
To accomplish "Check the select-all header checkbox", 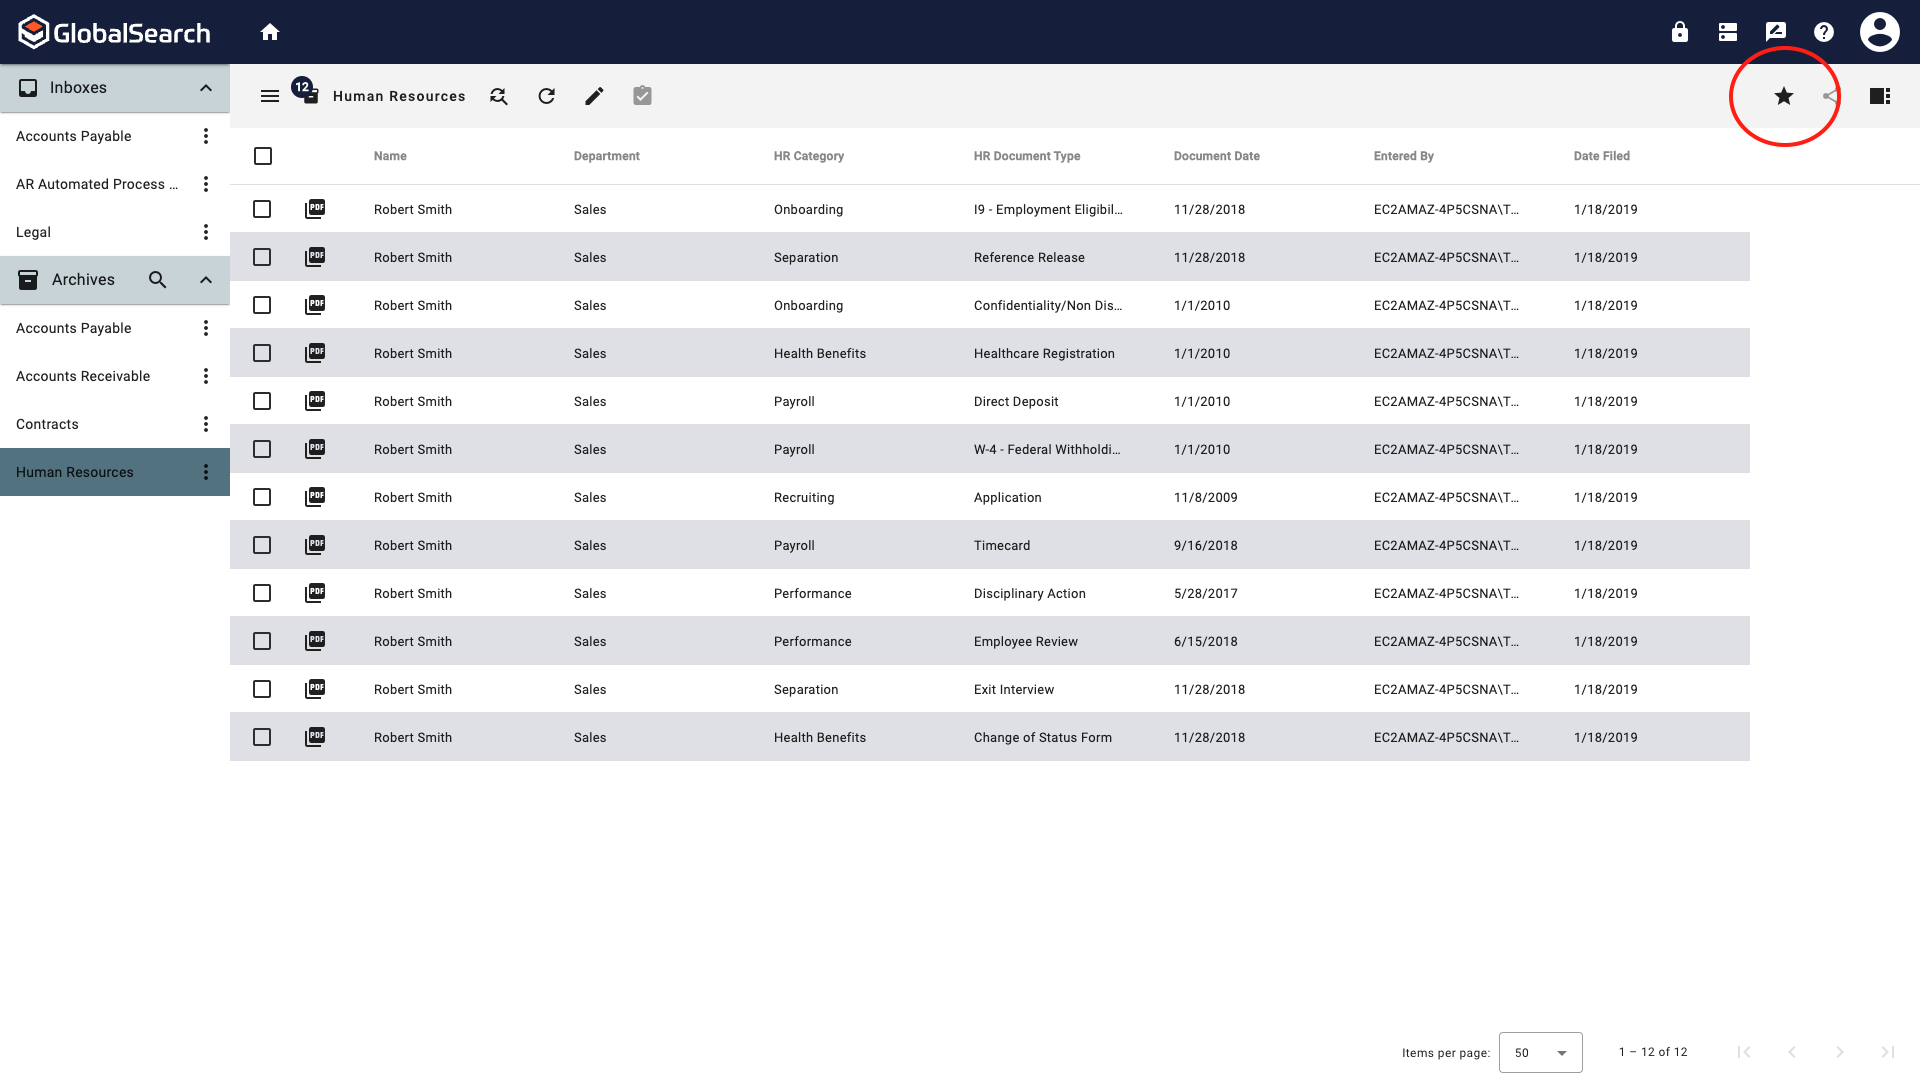I will click(263, 156).
